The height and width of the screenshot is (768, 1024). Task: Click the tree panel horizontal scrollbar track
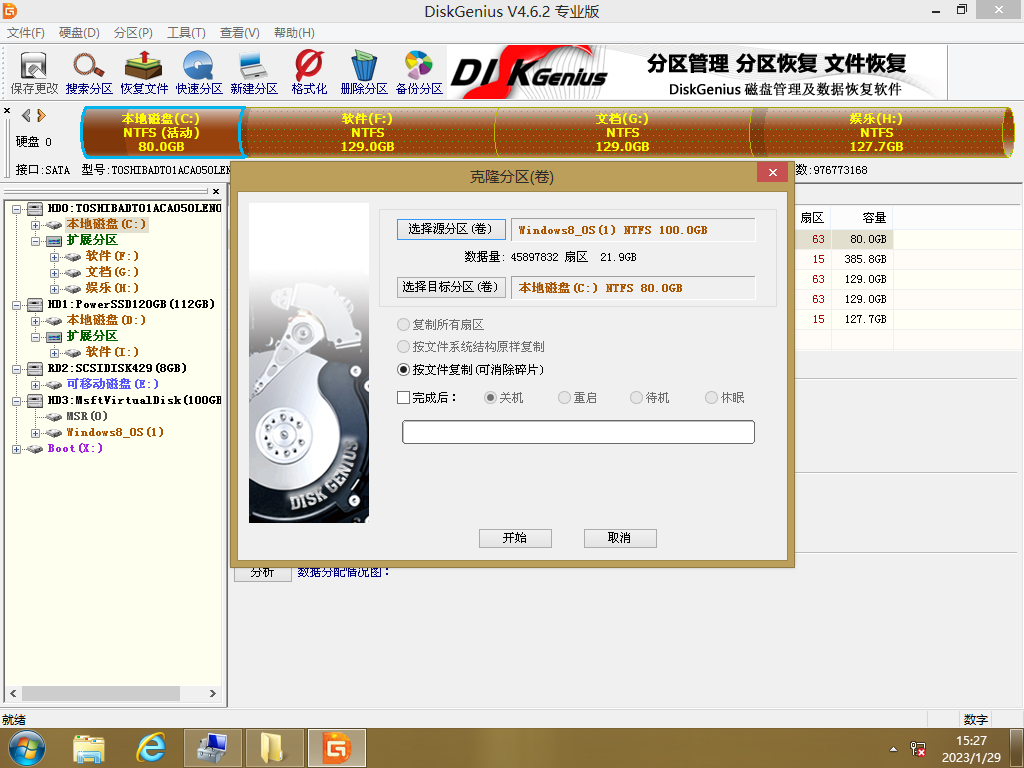[113, 694]
